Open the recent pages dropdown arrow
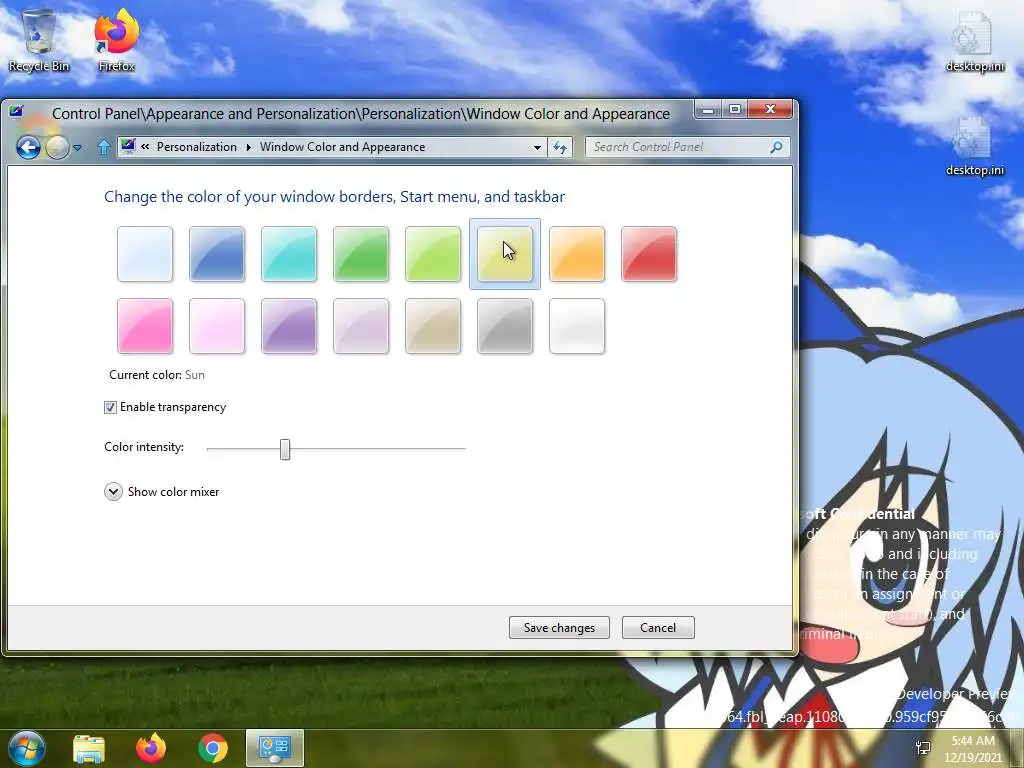The image size is (1024, 768). coord(78,148)
